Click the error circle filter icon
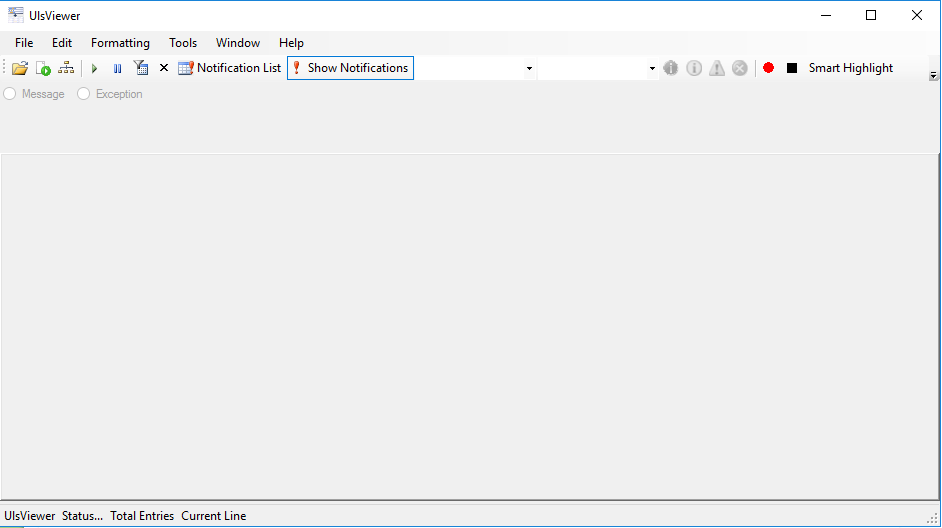The width and height of the screenshot is (942, 528). 740,68
